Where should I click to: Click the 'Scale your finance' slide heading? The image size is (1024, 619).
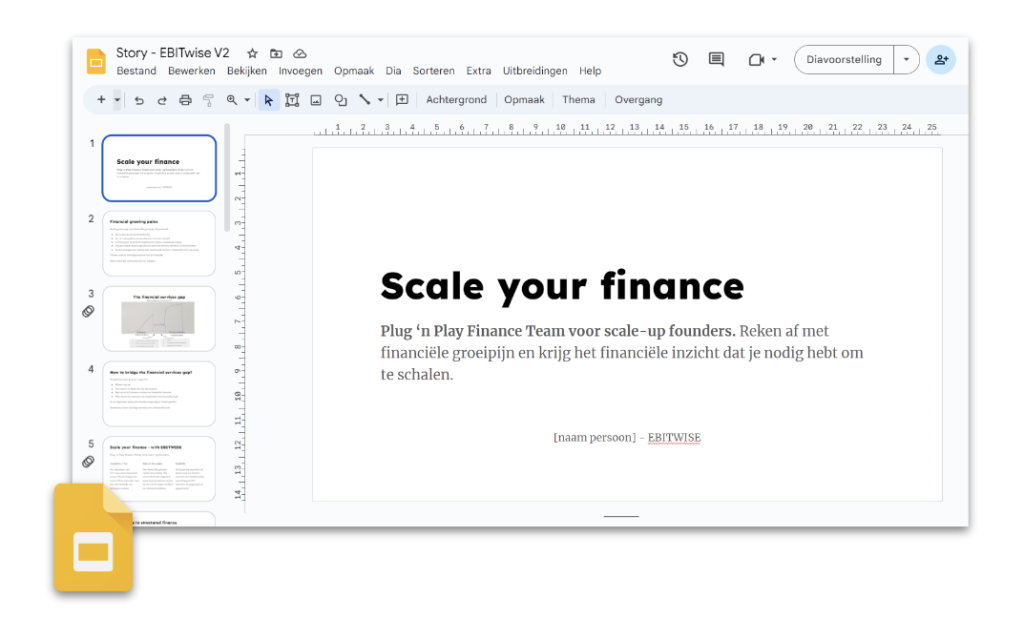coord(562,286)
